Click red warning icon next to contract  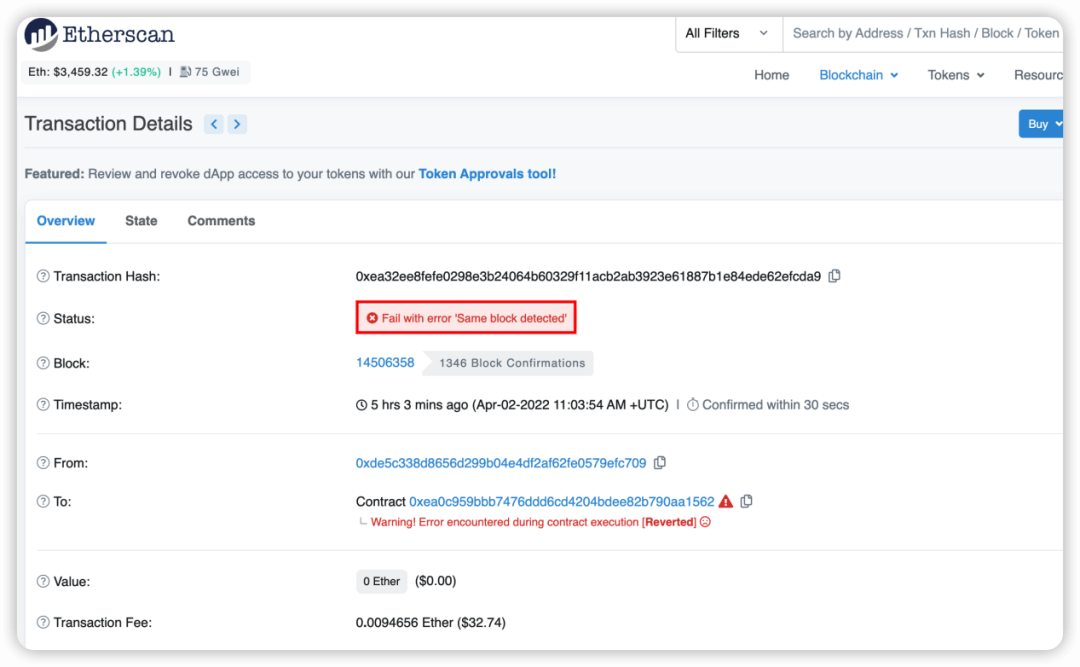[726, 501]
